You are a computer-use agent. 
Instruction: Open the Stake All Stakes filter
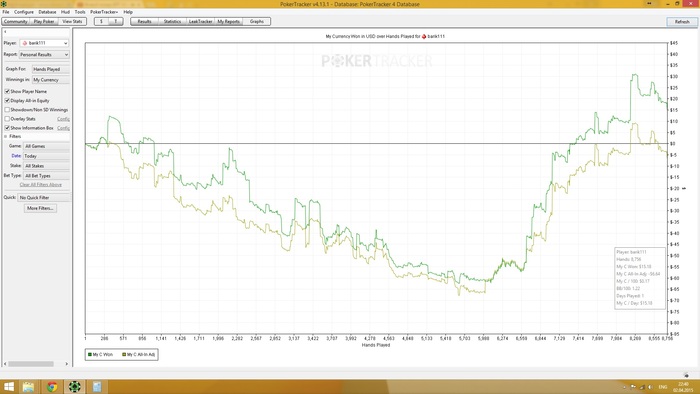coord(47,166)
